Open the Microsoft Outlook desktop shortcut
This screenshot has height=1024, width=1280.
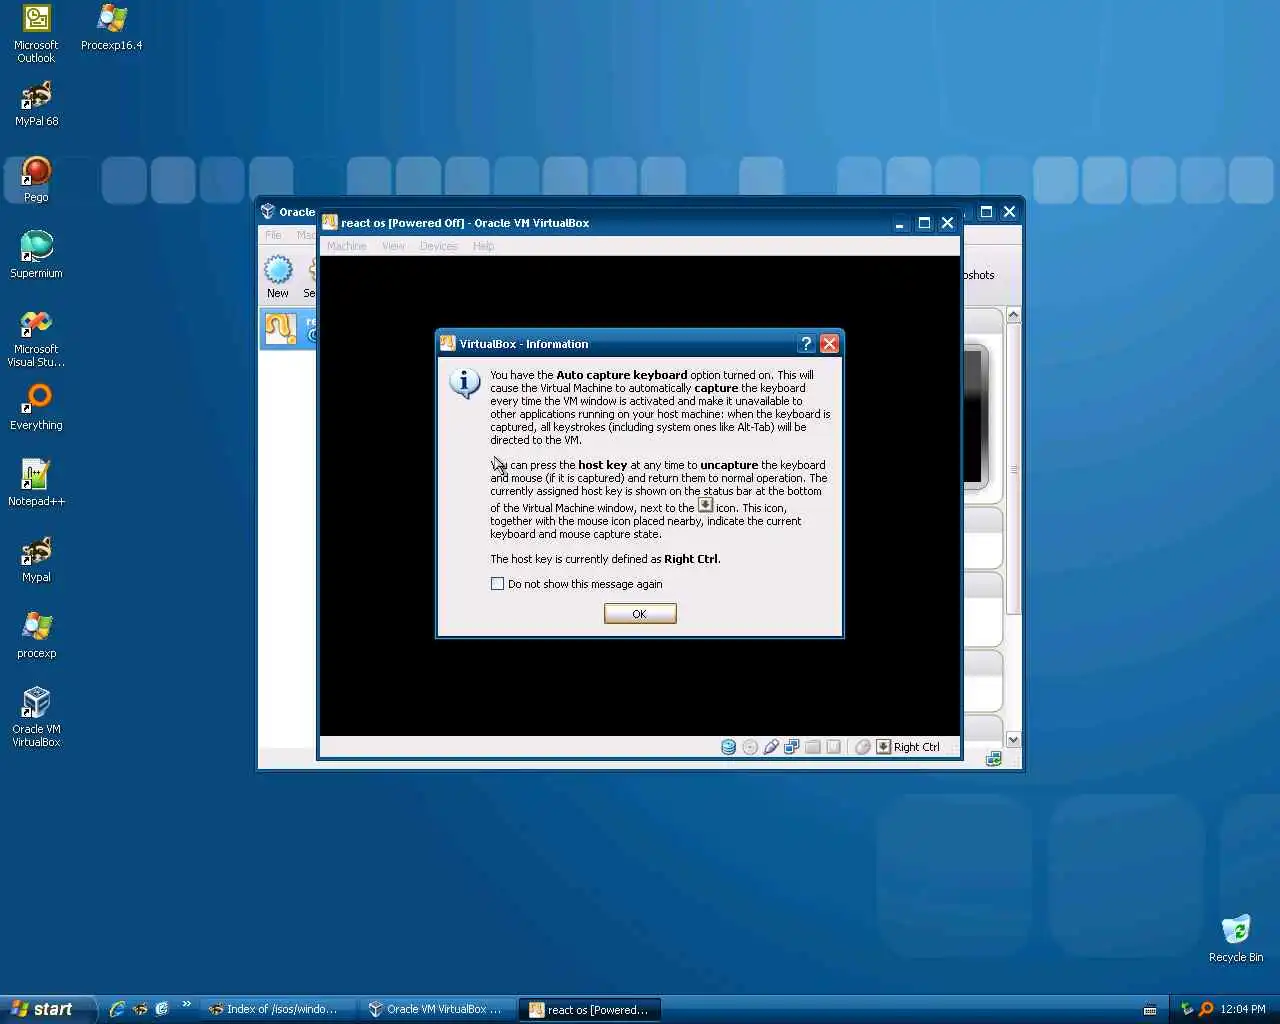coord(36,34)
